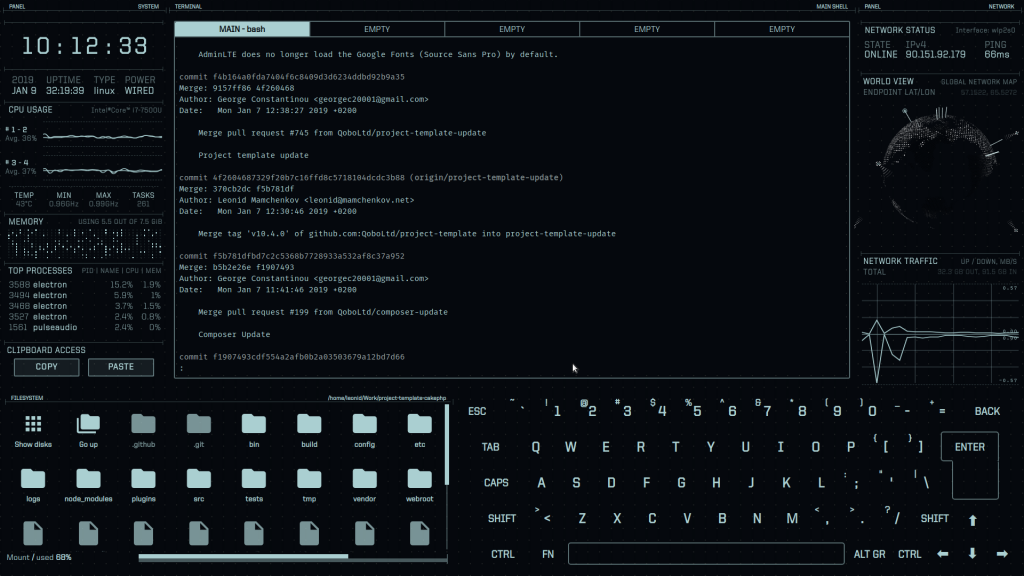Click the 'Composer Update' commit message

click(234, 334)
